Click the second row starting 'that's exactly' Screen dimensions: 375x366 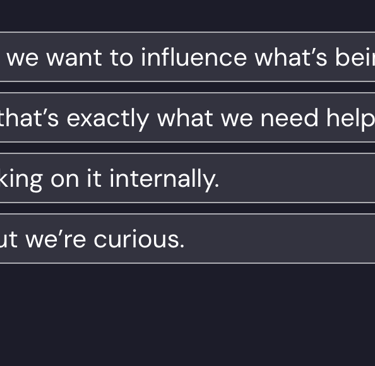[x=187, y=118]
